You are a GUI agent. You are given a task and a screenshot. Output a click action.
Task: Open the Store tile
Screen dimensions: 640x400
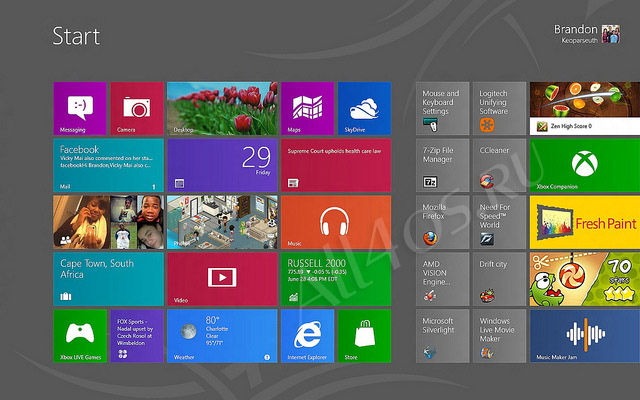click(x=364, y=336)
